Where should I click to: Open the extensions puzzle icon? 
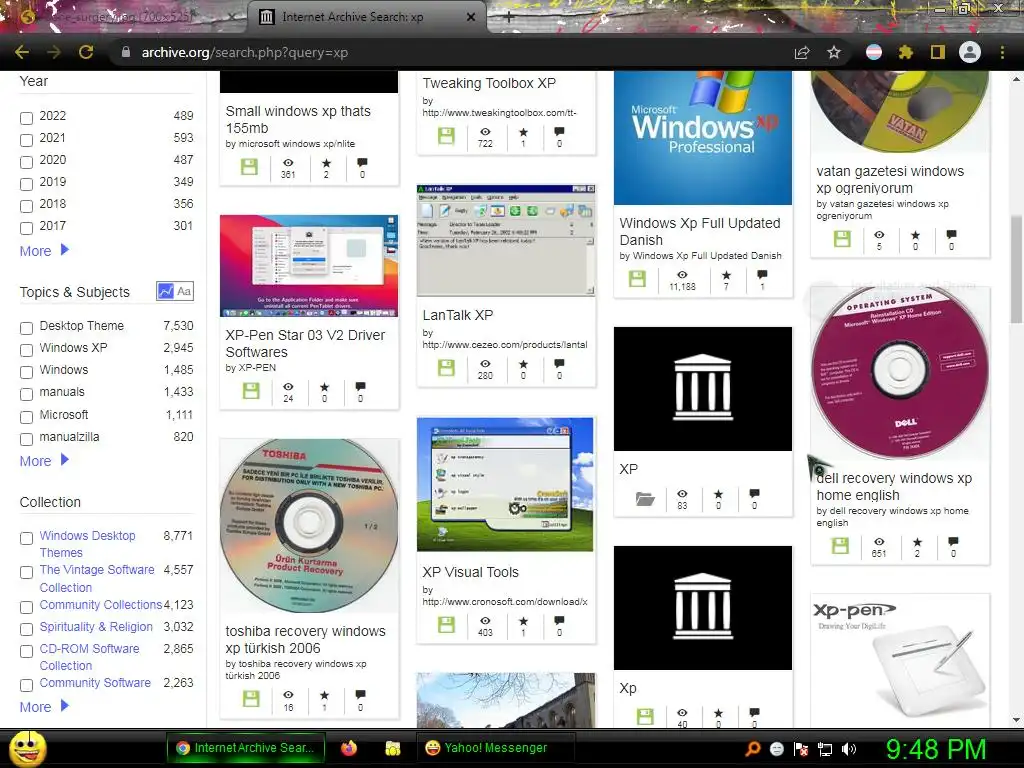click(905, 52)
